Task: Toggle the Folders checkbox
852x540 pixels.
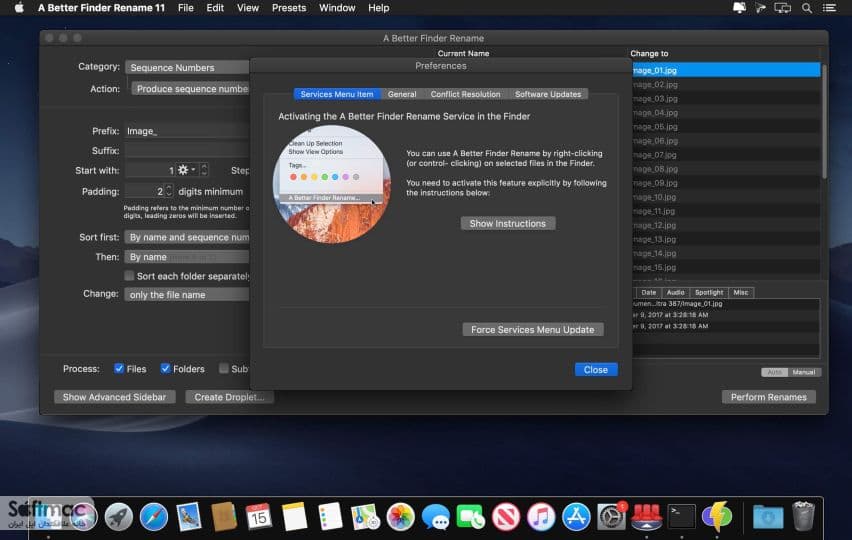Action: coord(166,368)
